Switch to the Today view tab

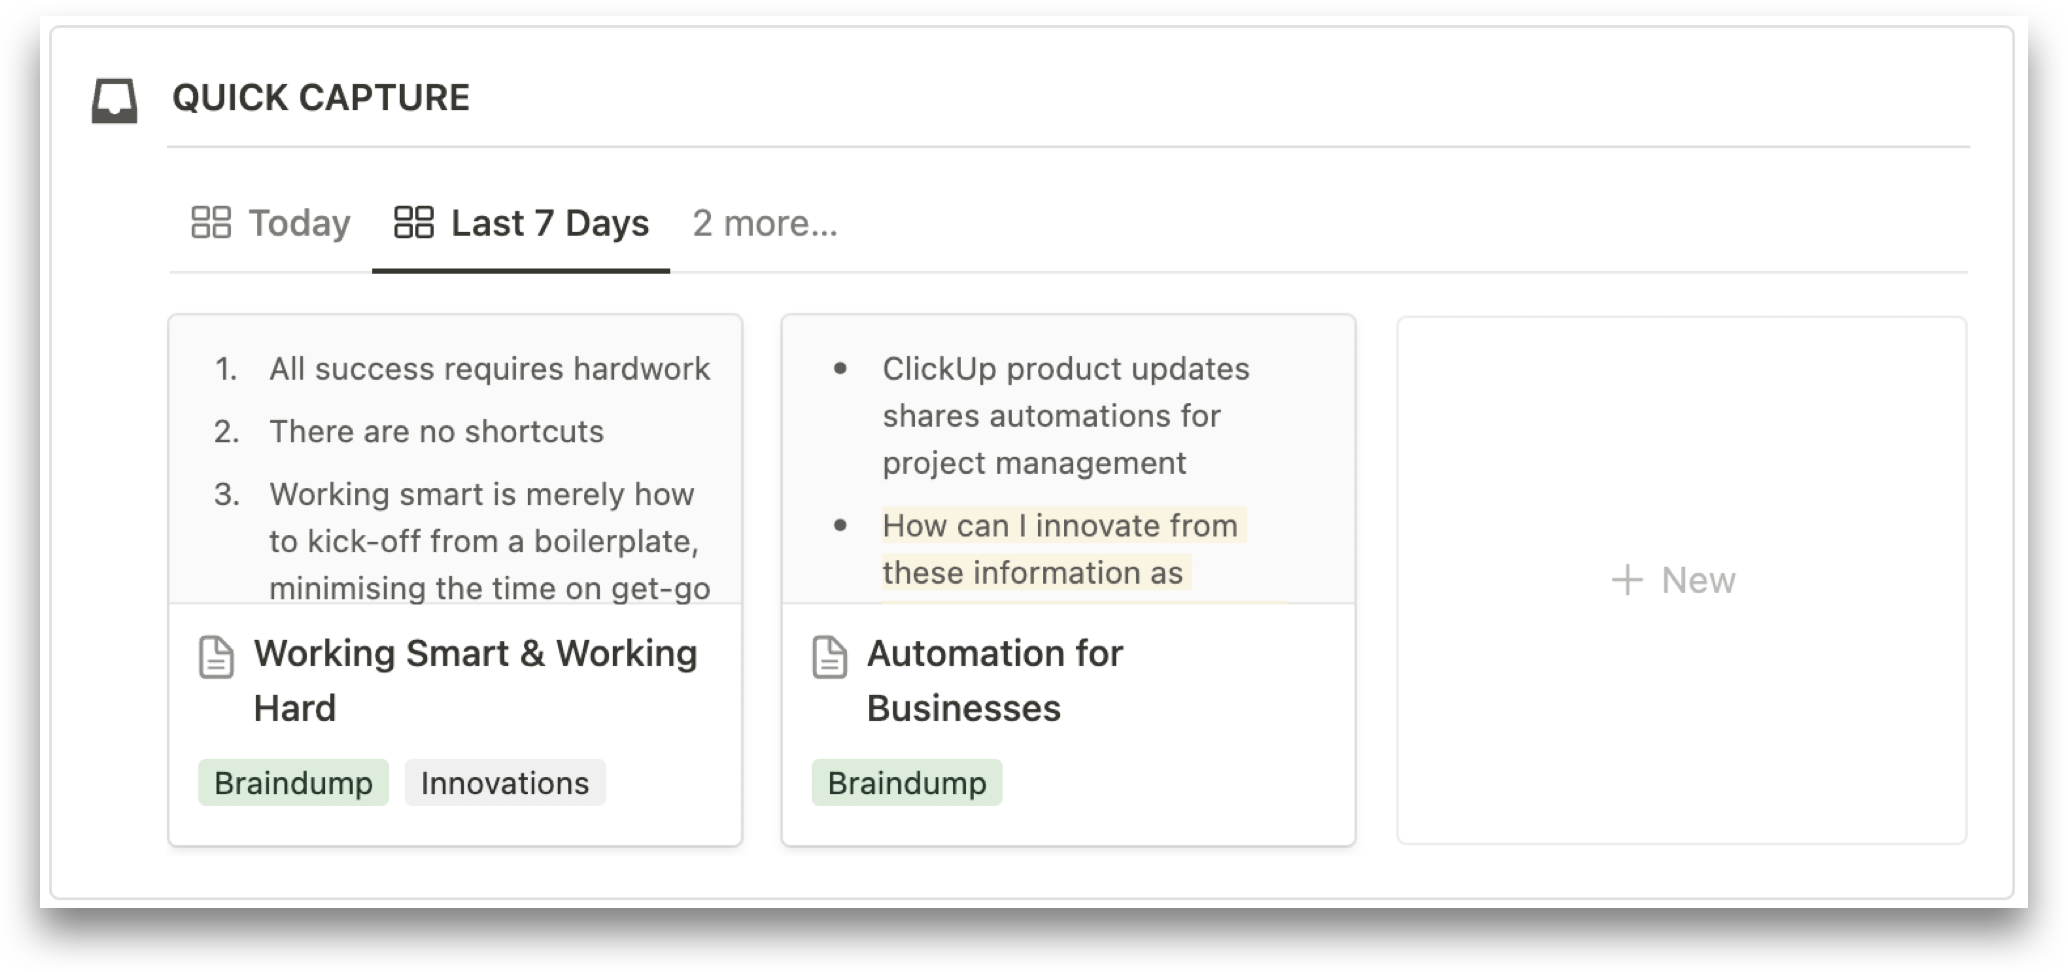(x=271, y=223)
